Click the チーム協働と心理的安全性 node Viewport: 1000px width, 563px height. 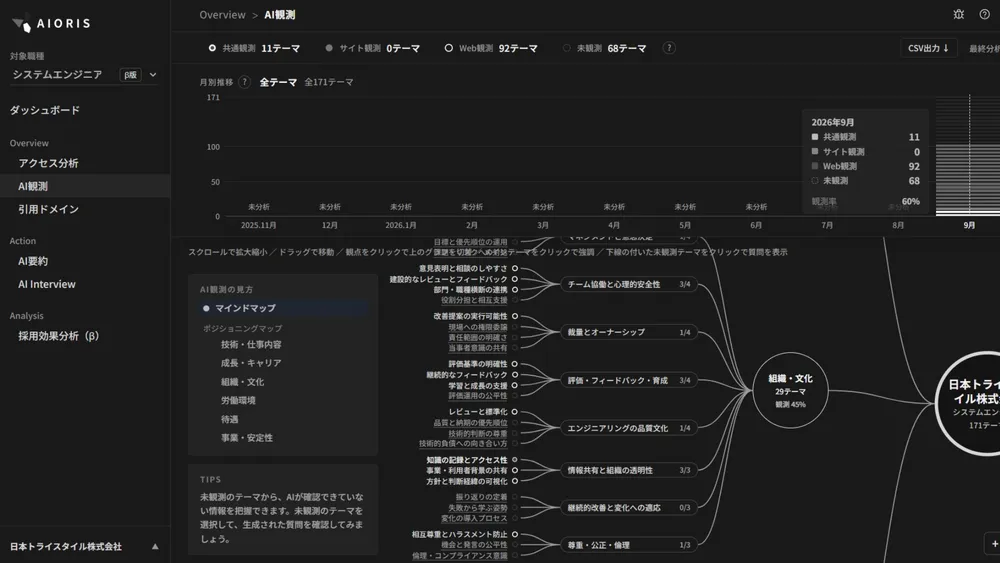[x=629, y=284]
